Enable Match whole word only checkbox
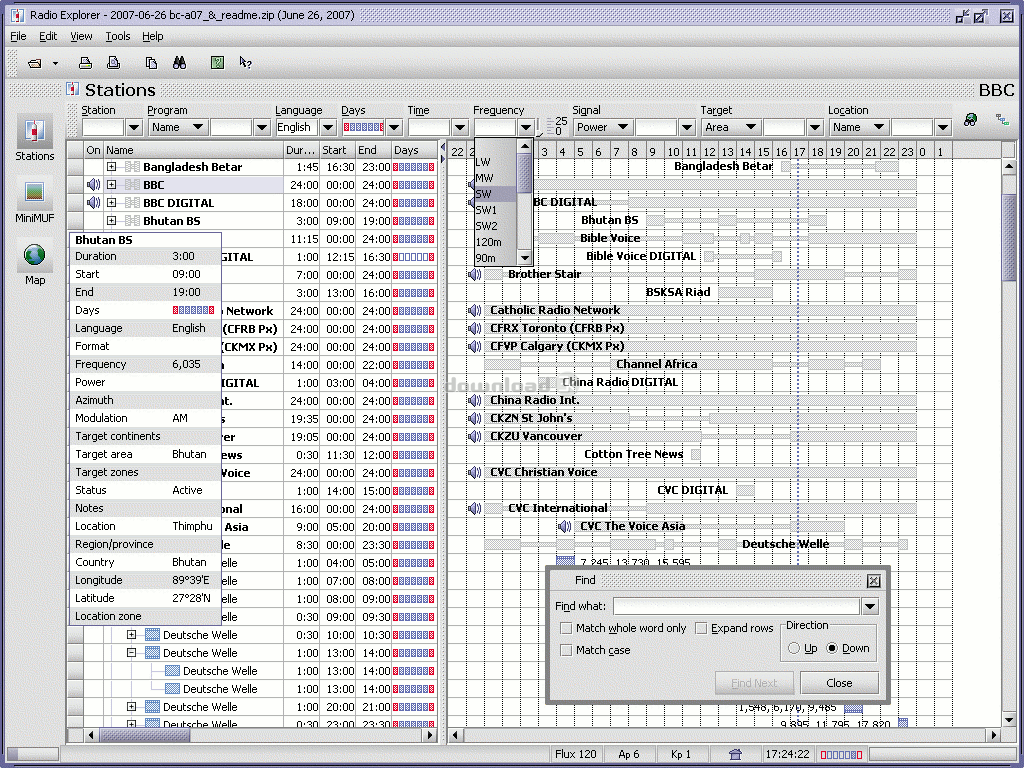The height and width of the screenshot is (768, 1024). pos(566,628)
